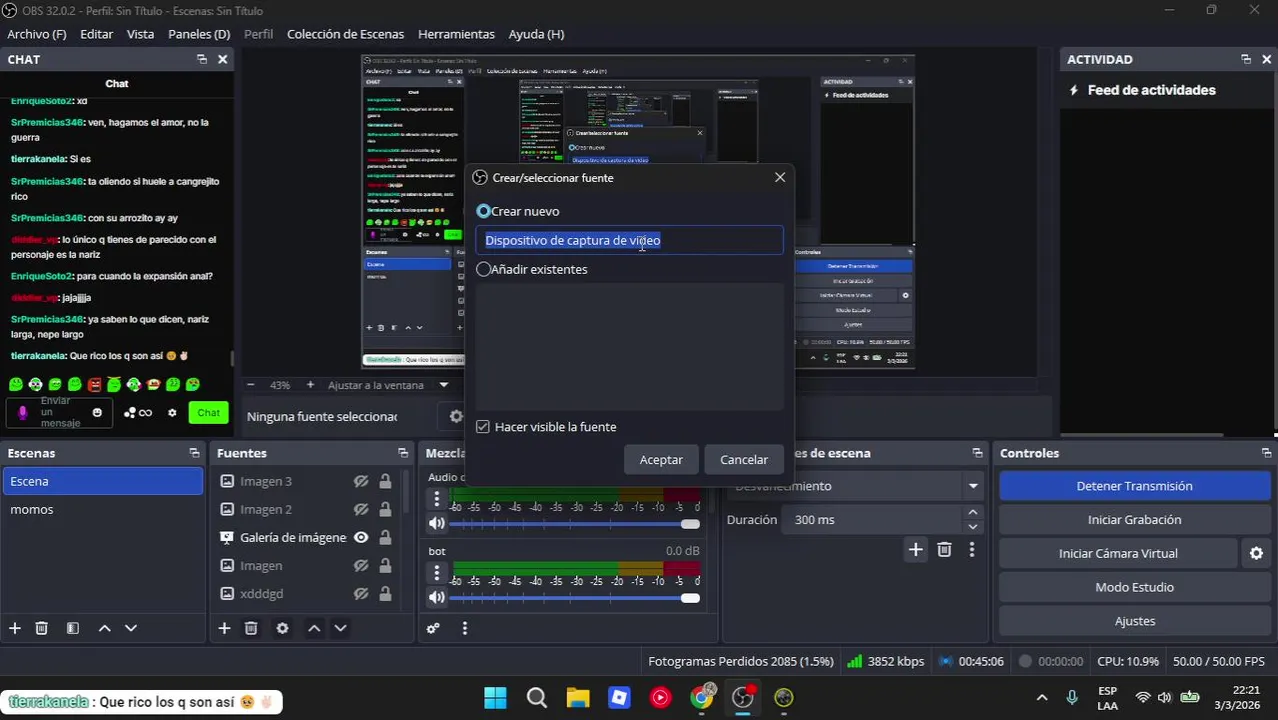Click the source name field 'Dispositivo de captura de vídeo'
Image resolution: width=1278 pixels, height=720 pixels.
(x=629, y=240)
